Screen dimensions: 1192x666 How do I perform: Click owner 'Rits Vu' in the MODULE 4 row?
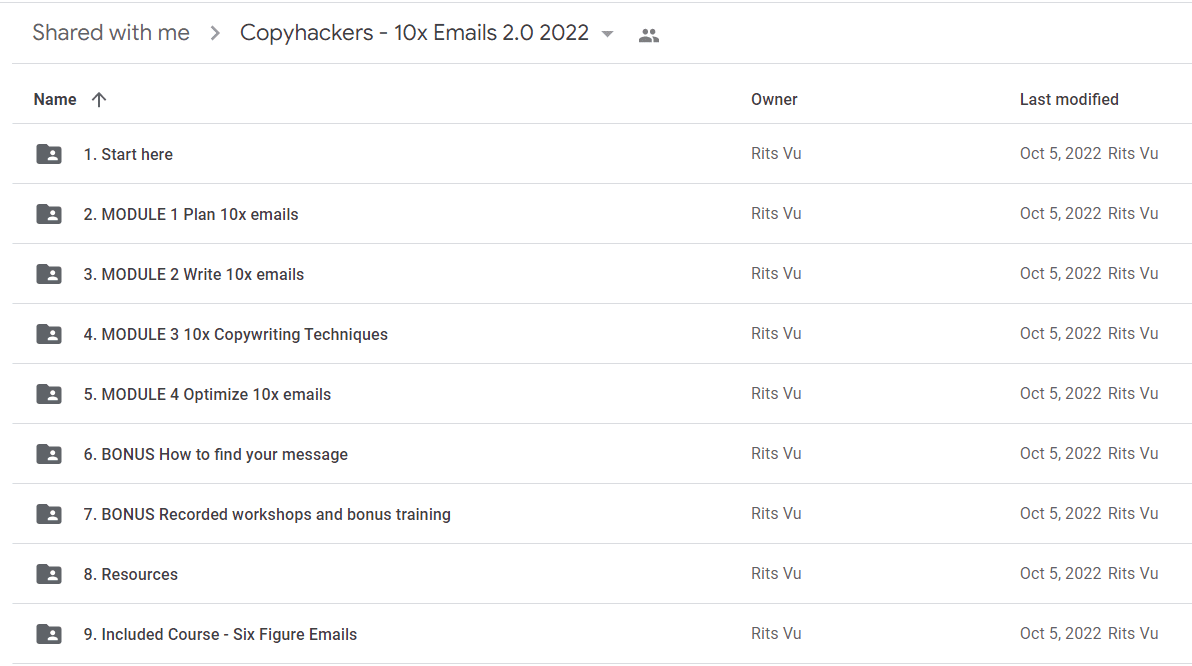tap(776, 394)
